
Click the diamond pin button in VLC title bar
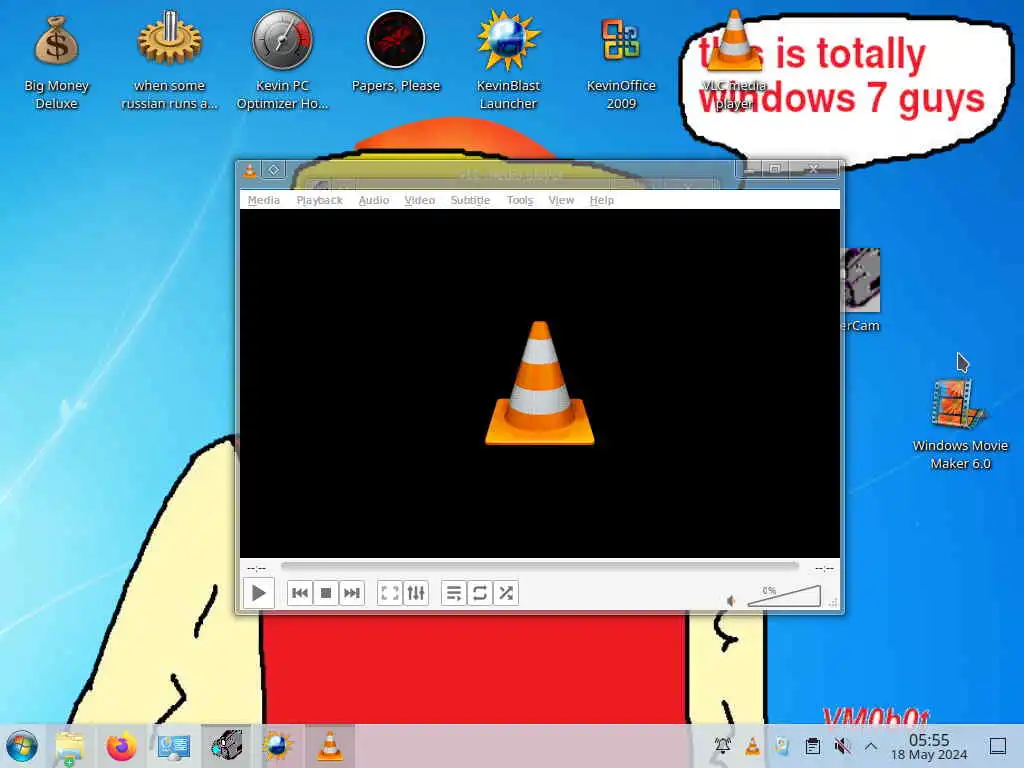(274, 170)
